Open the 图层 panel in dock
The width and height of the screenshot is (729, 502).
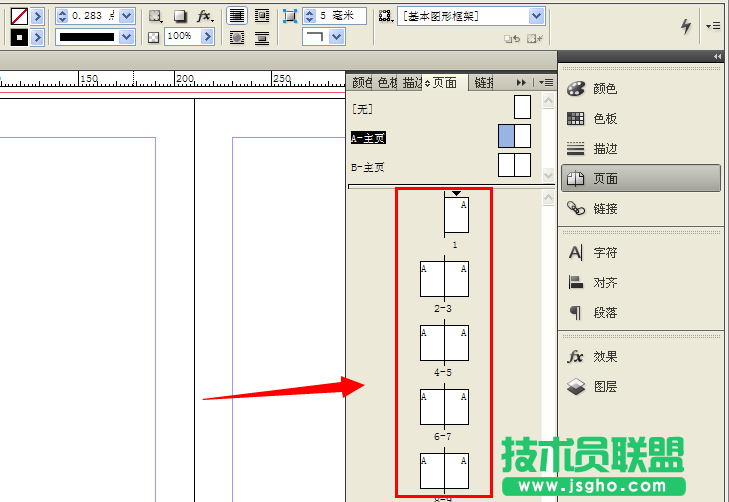pos(641,387)
